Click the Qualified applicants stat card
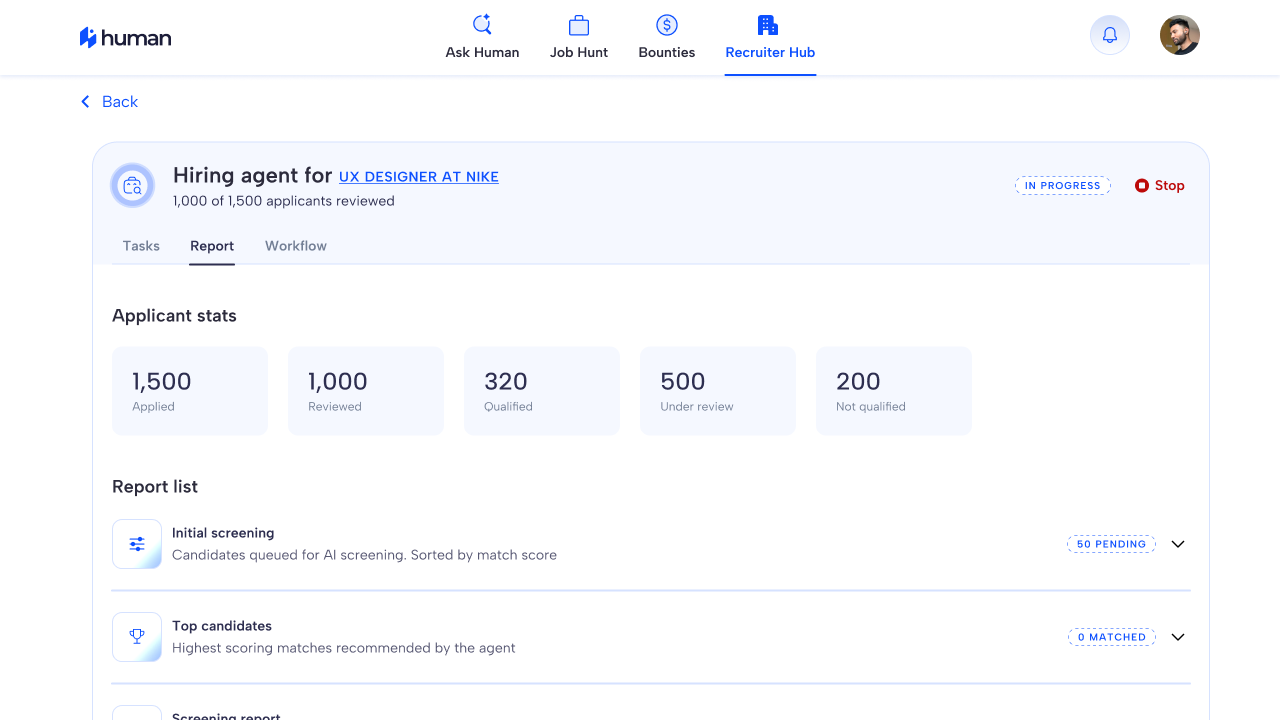The image size is (1280, 720). [542, 391]
